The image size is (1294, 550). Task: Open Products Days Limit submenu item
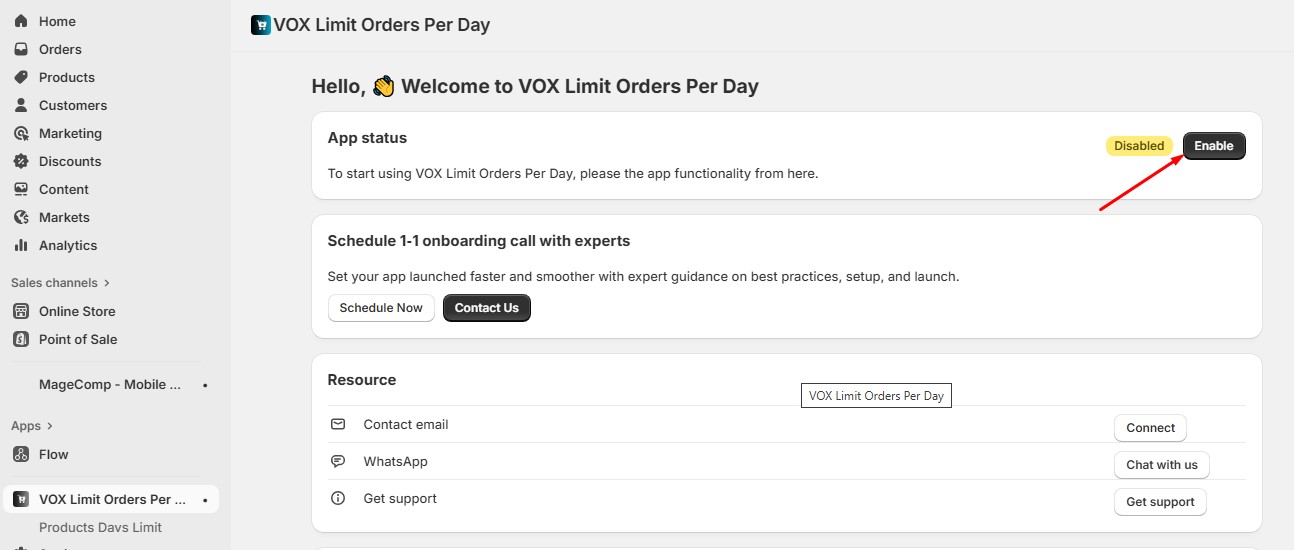[100, 528]
